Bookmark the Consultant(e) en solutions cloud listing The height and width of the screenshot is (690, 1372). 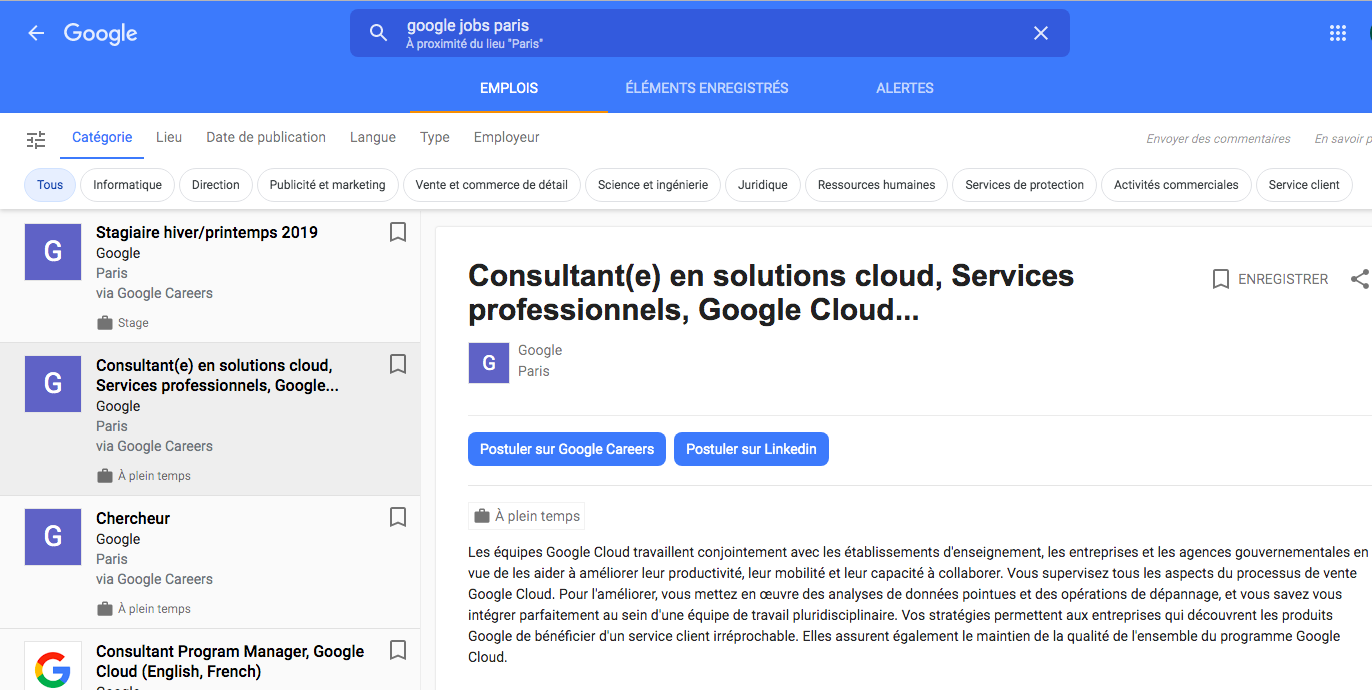pyautogui.click(x=398, y=364)
